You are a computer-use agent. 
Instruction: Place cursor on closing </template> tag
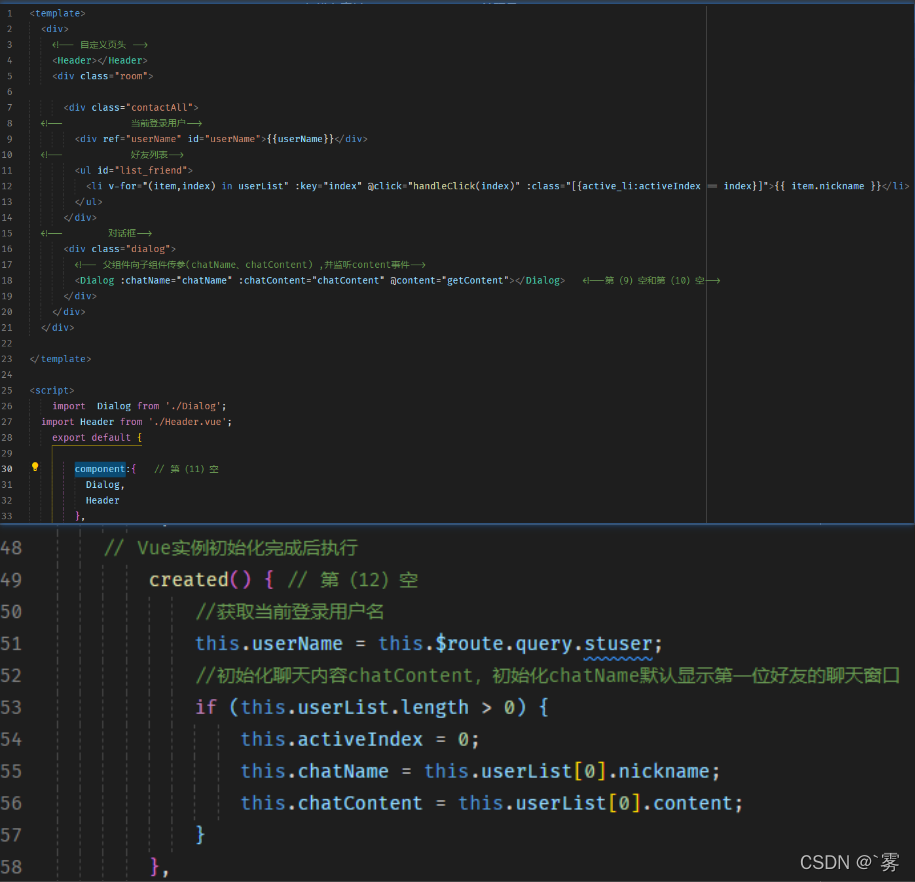click(61, 358)
